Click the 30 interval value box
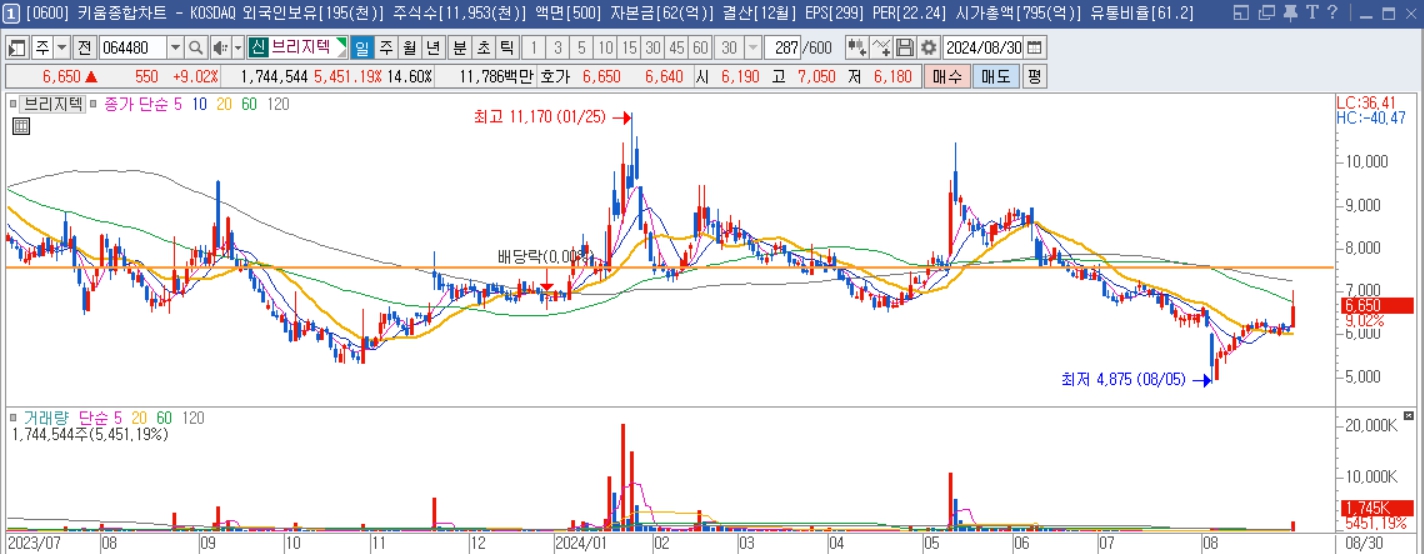The image size is (1424, 554). click(729, 48)
